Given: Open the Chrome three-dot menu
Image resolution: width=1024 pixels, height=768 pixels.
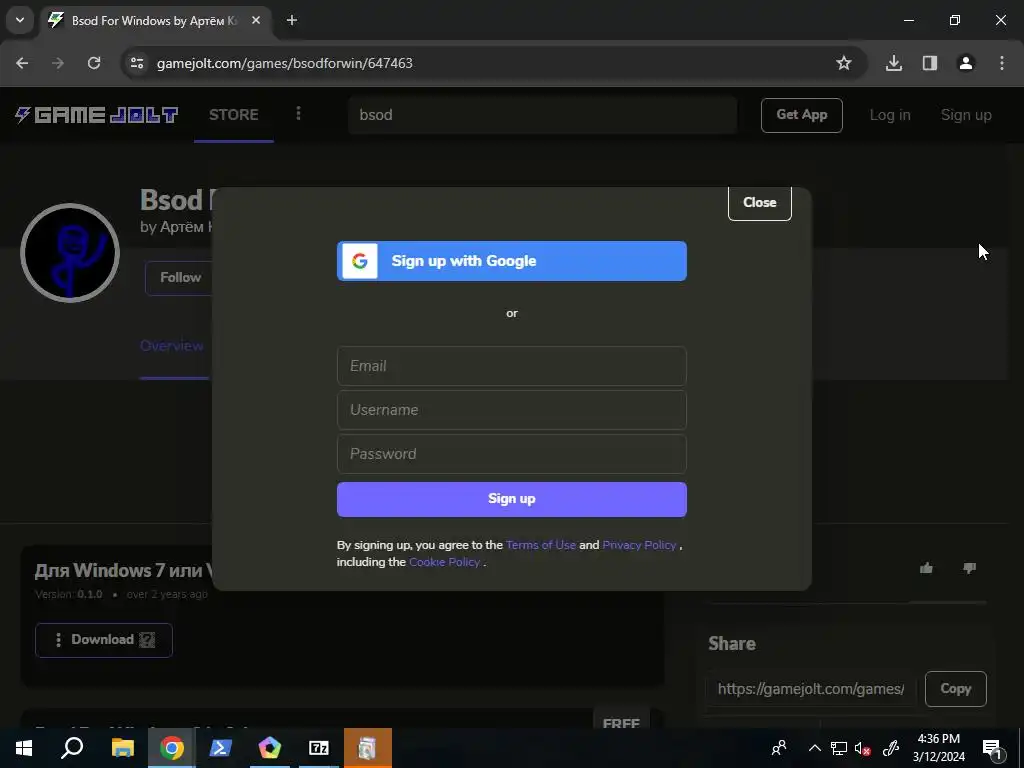Looking at the screenshot, I should (1002, 63).
